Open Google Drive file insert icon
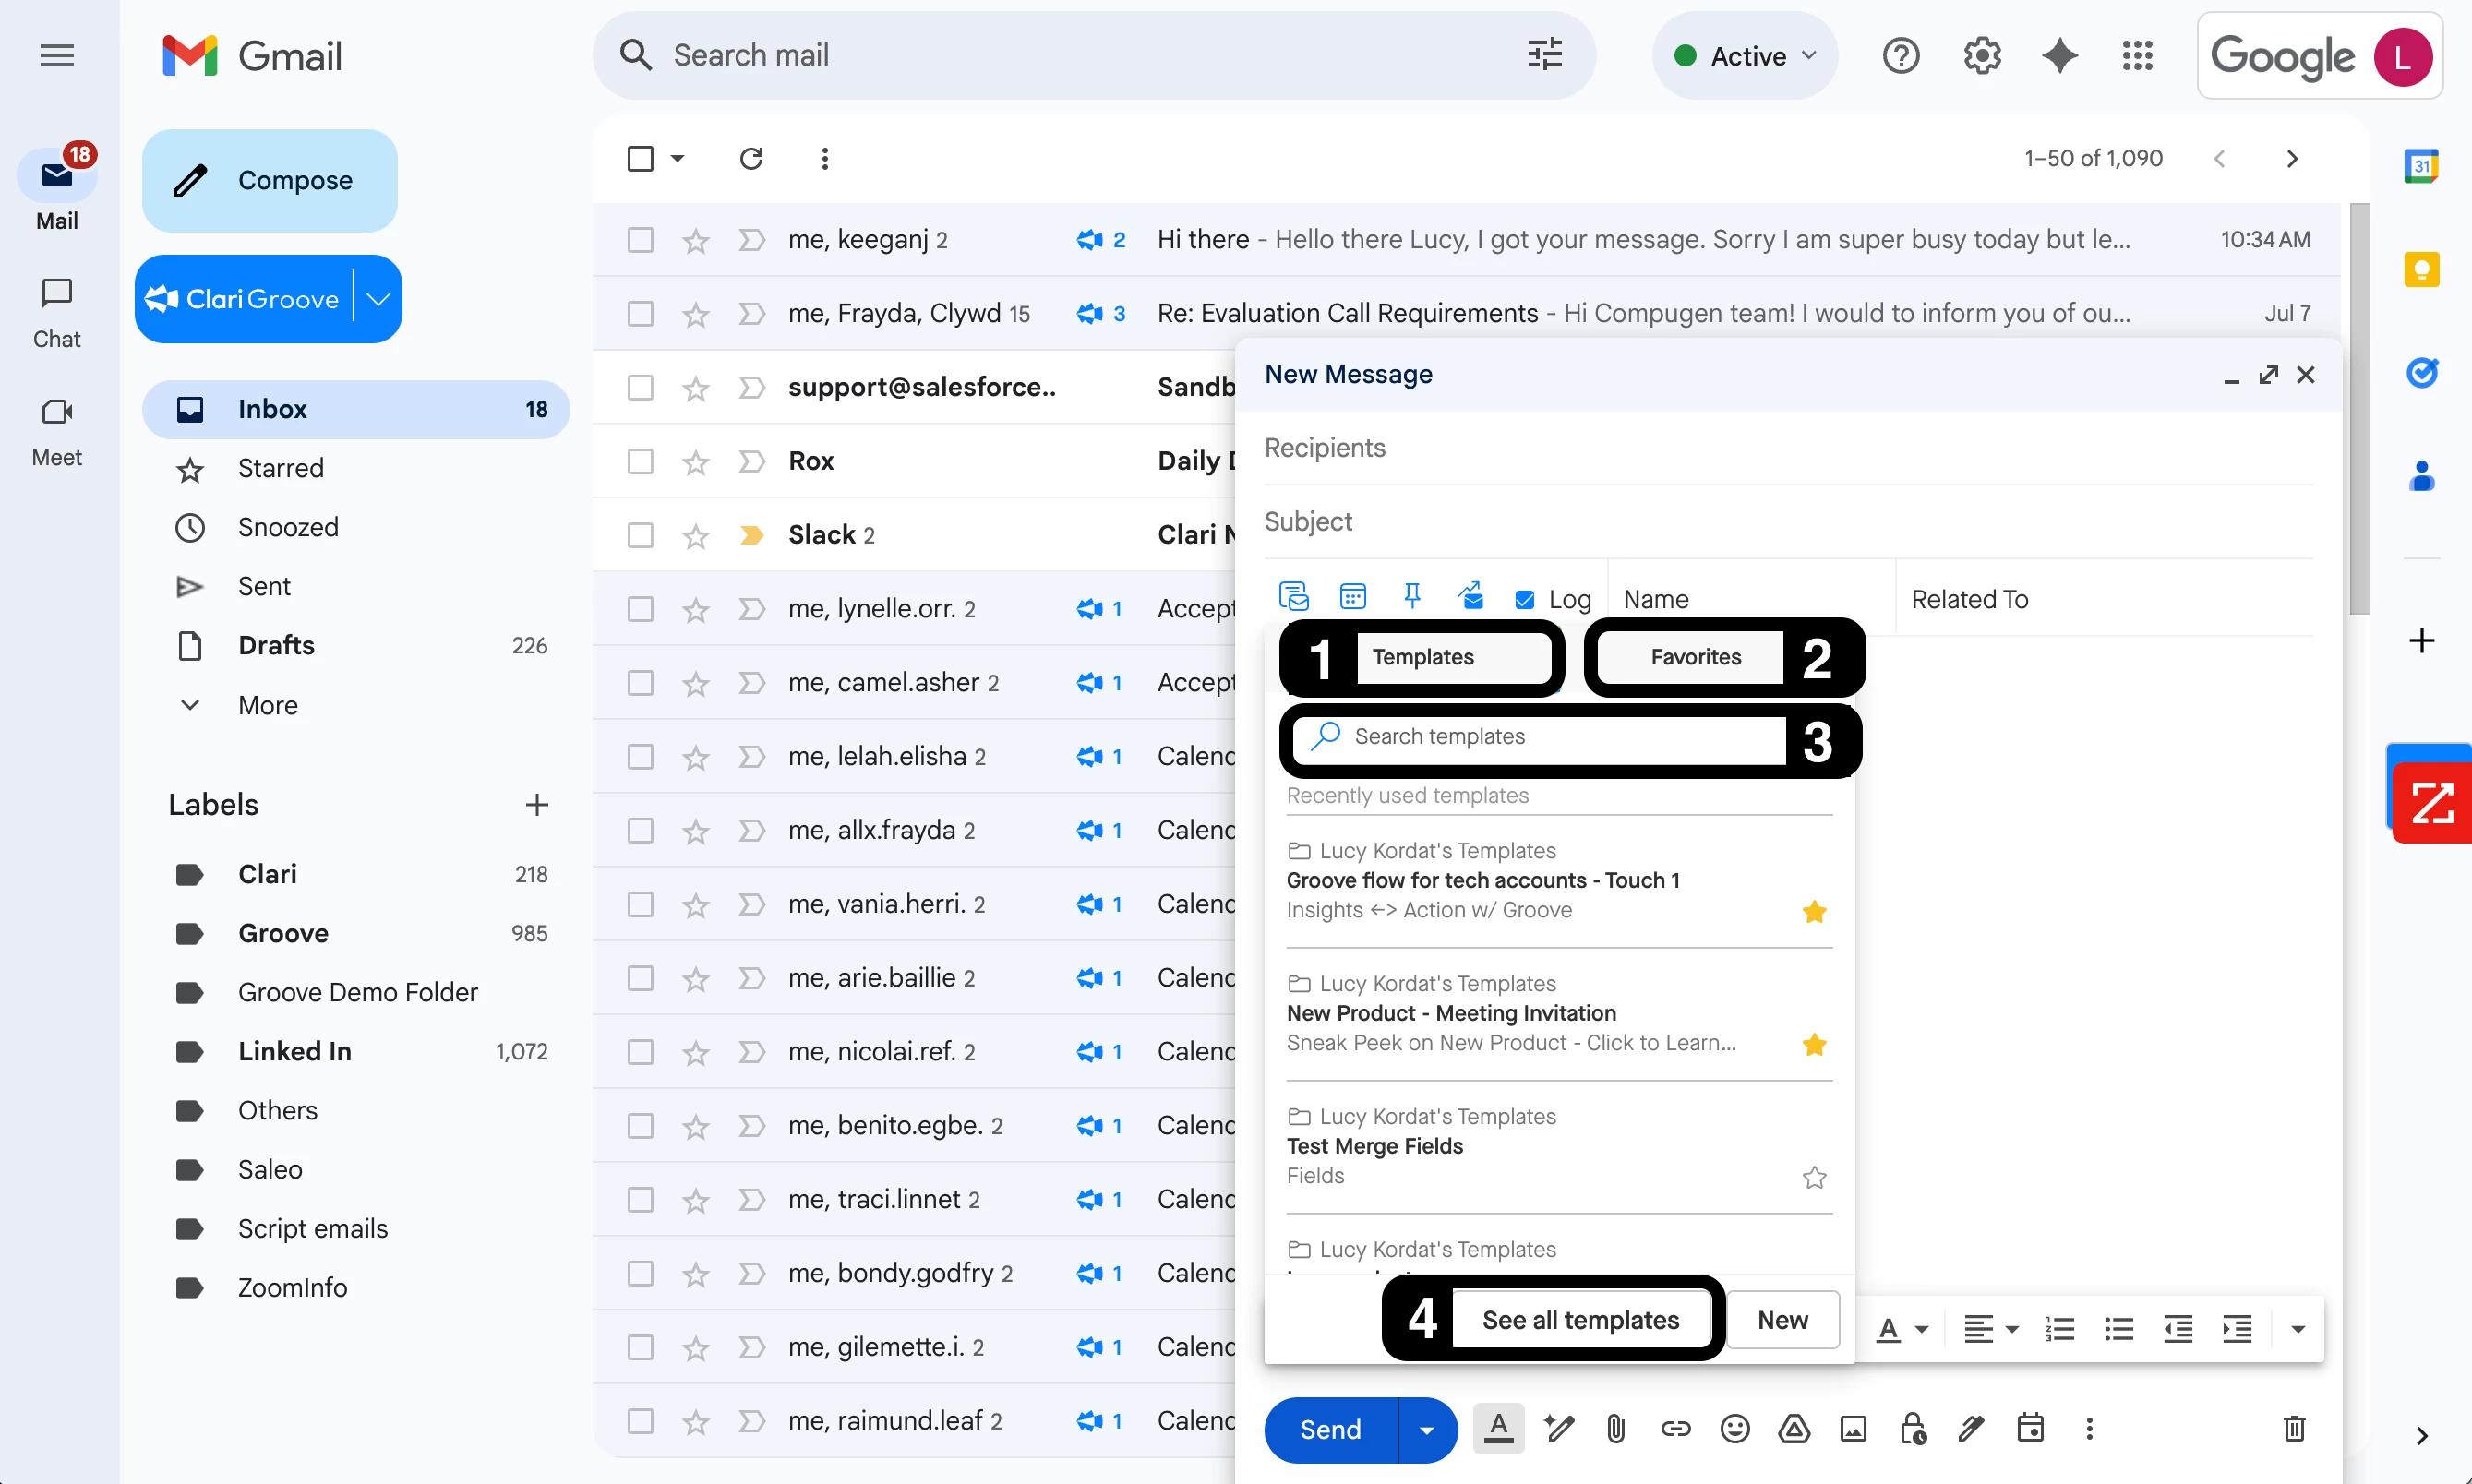This screenshot has width=2472, height=1484. click(x=1794, y=1429)
